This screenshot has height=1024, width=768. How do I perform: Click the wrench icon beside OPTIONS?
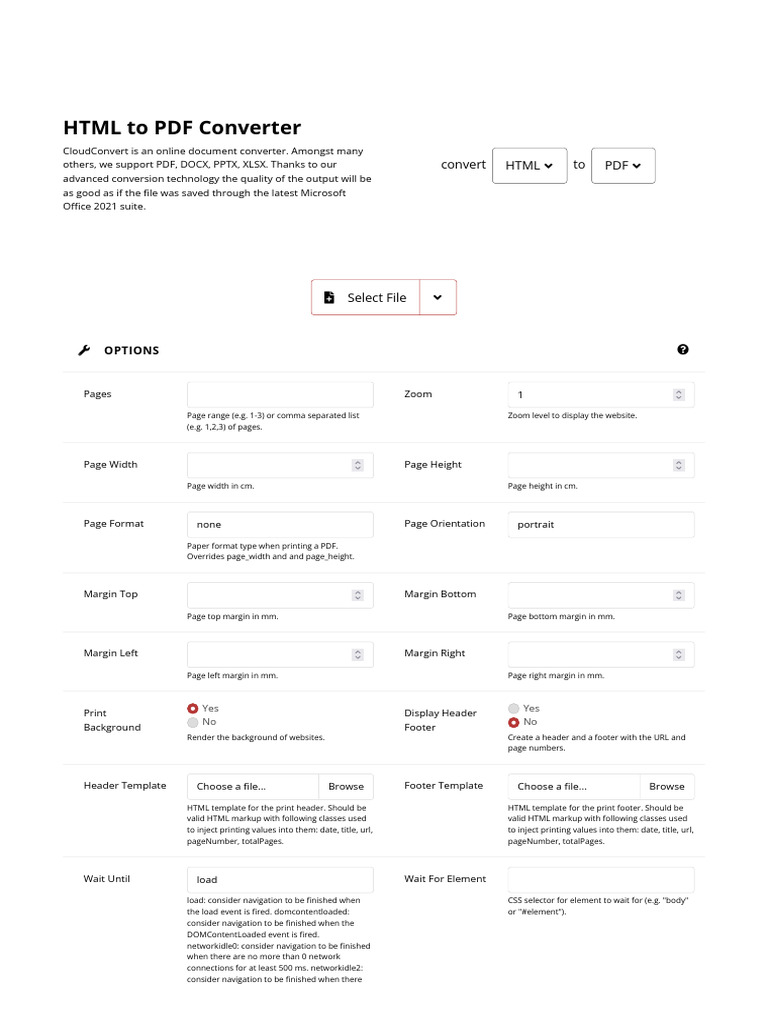click(x=84, y=350)
